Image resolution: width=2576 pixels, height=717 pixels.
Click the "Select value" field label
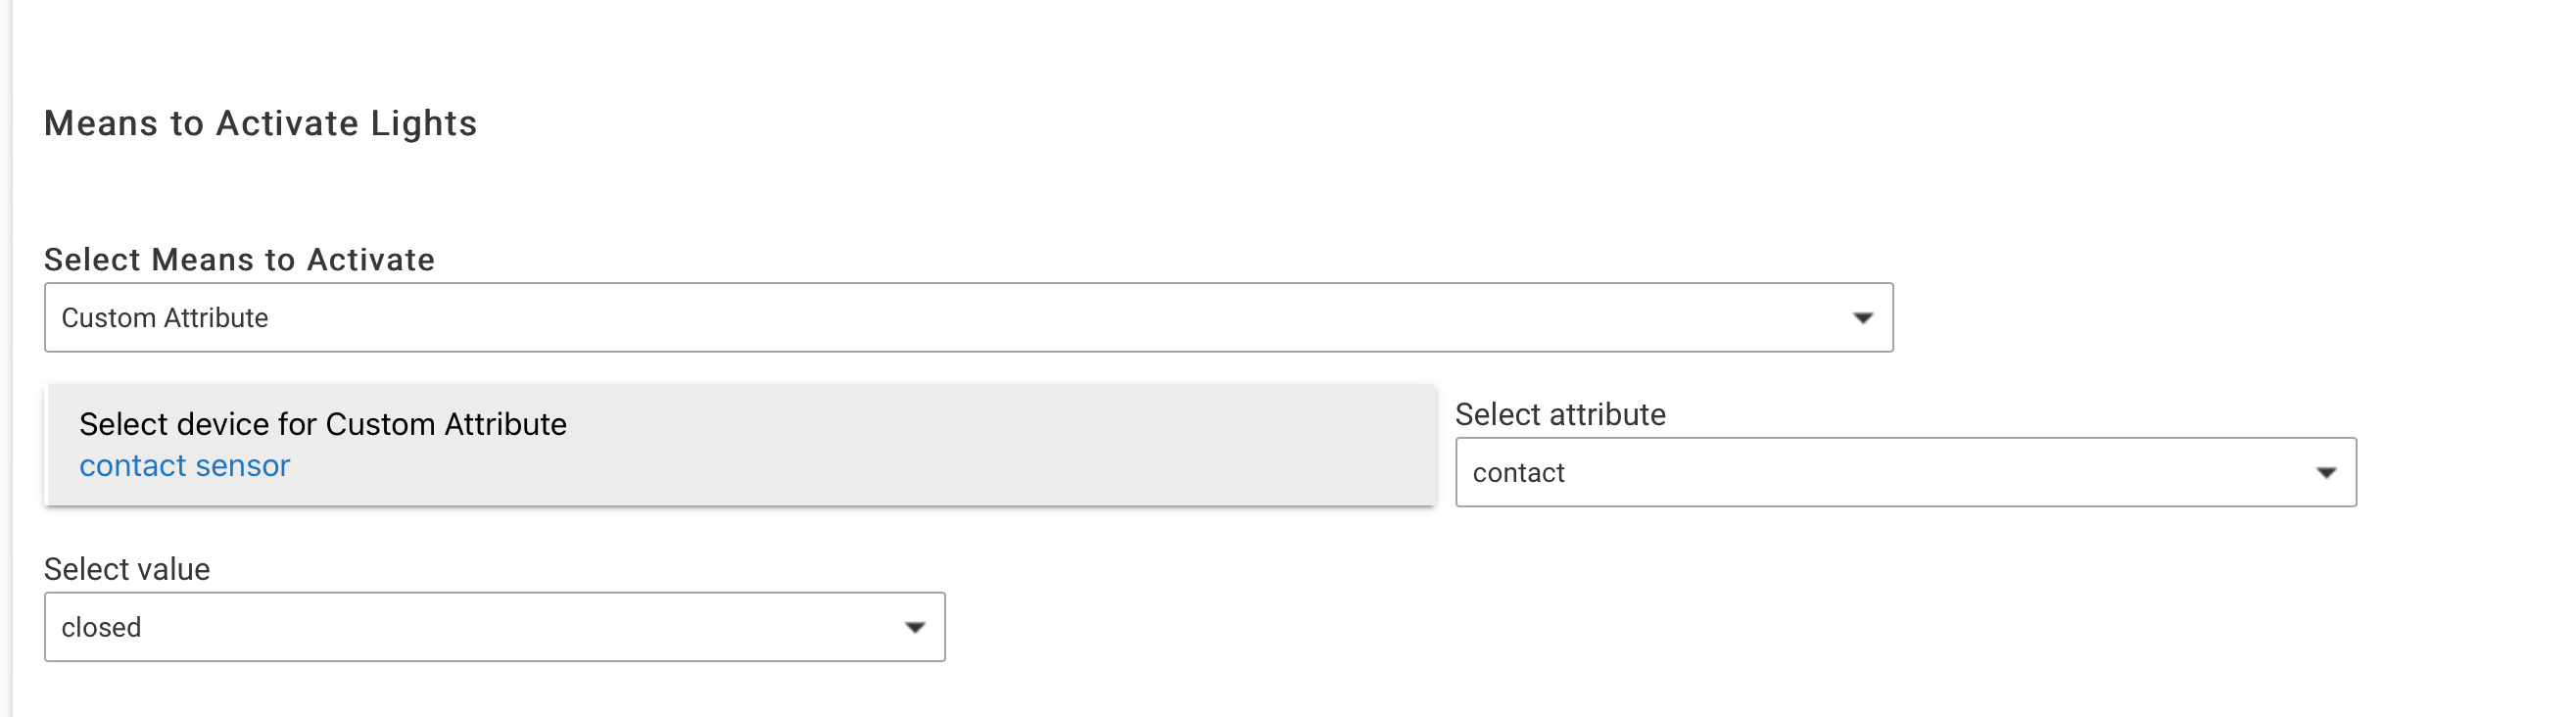click(127, 570)
